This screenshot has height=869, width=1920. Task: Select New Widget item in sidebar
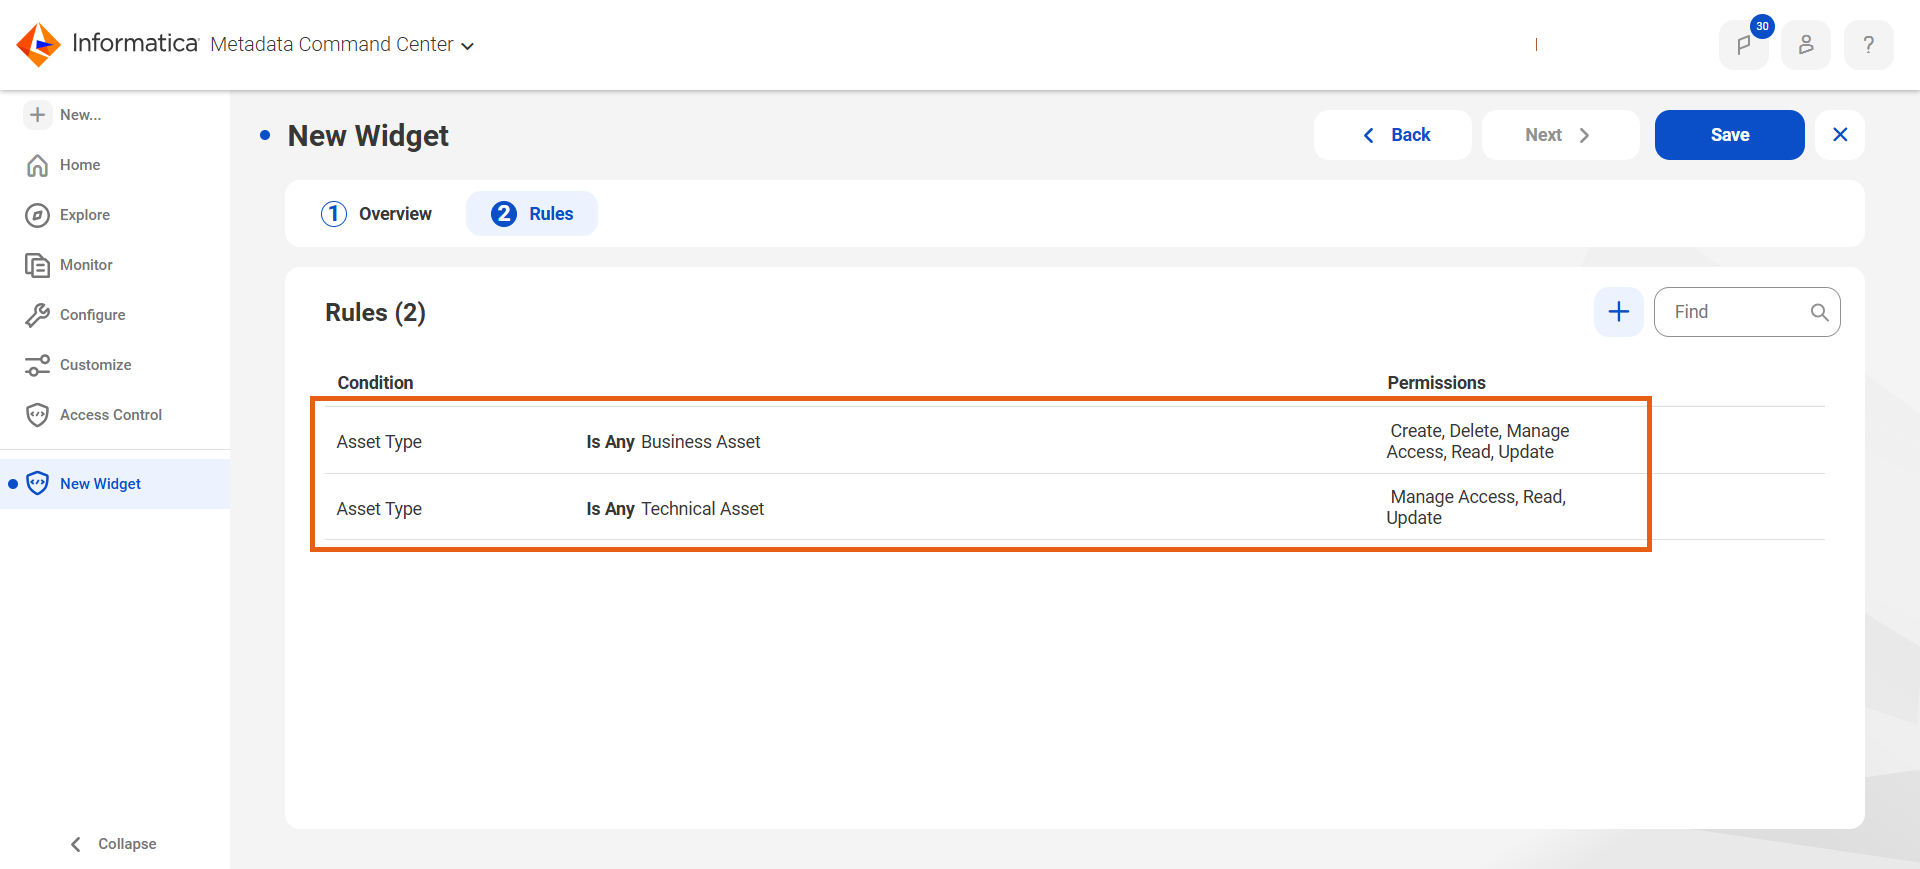click(115, 484)
